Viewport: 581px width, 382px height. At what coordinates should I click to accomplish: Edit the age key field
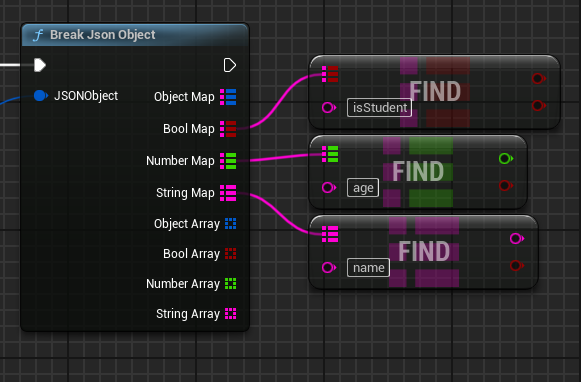click(363, 188)
